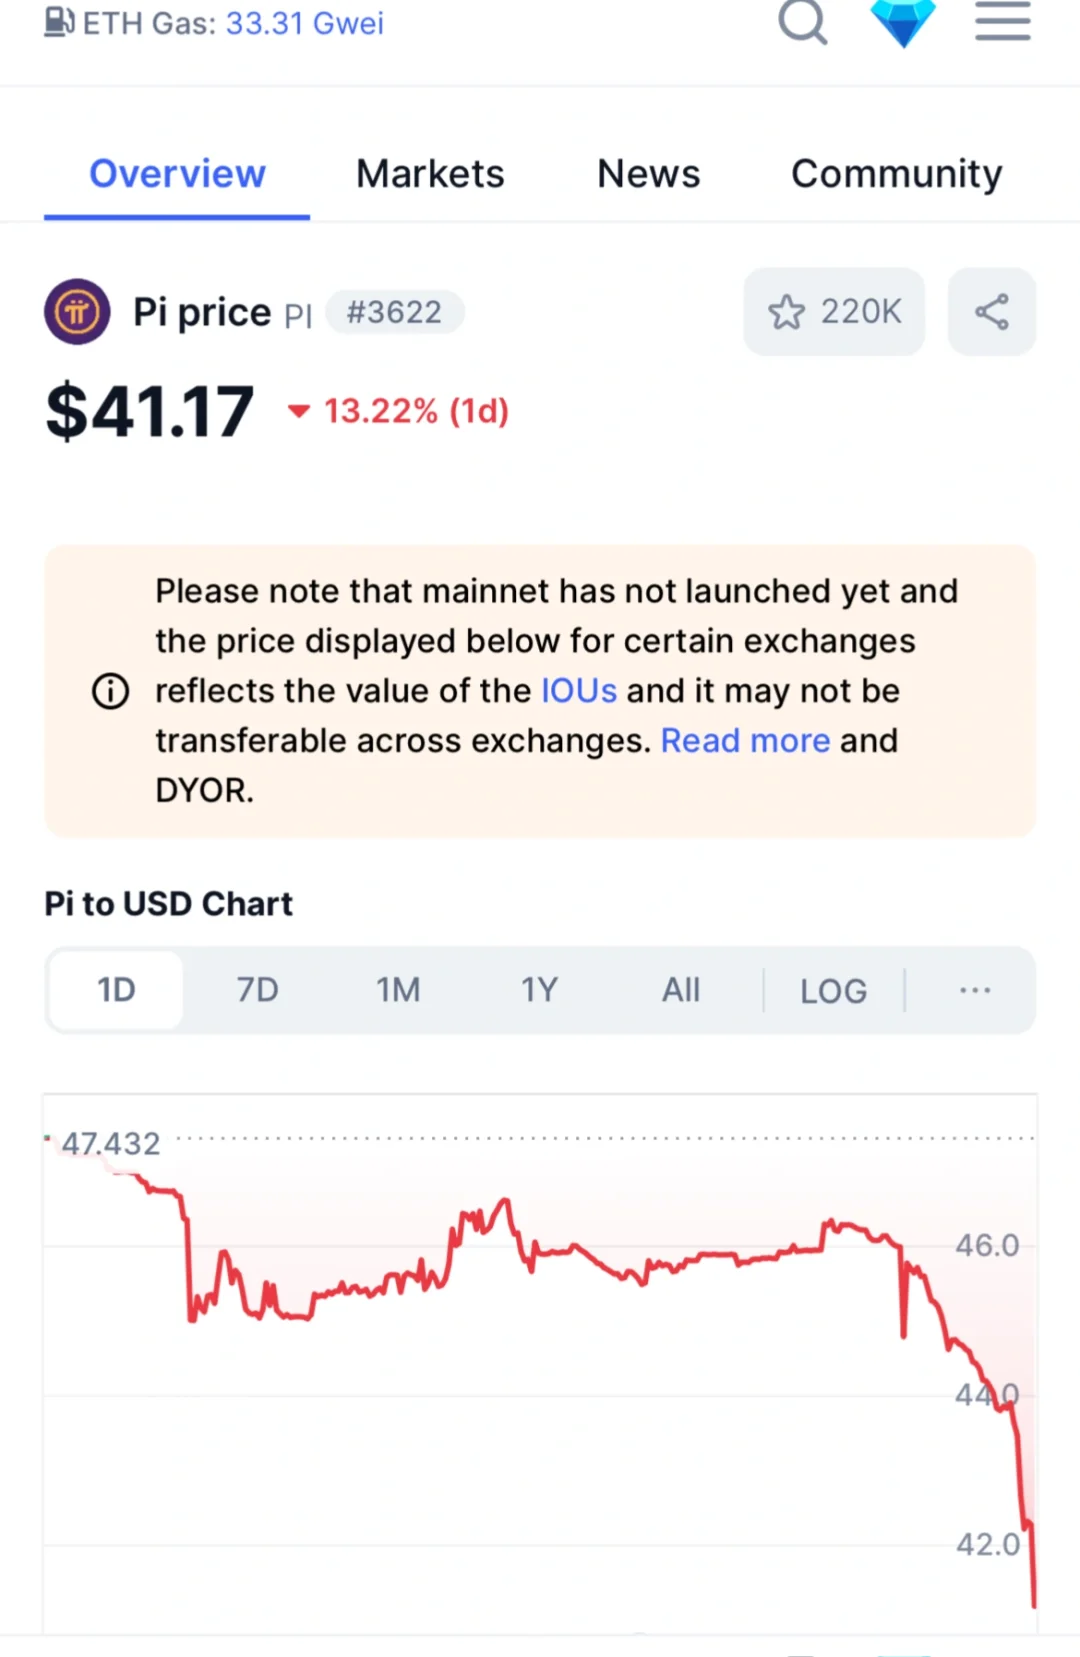Follow the IOUs link
Screen dimensions: 1080x1657
point(579,691)
